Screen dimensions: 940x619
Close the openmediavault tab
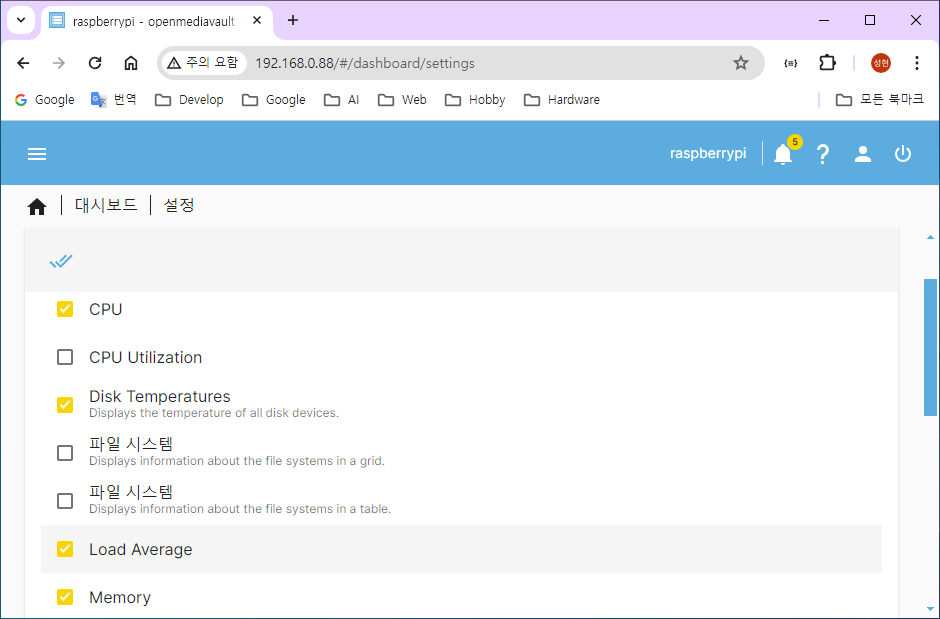click(x=257, y=20)
